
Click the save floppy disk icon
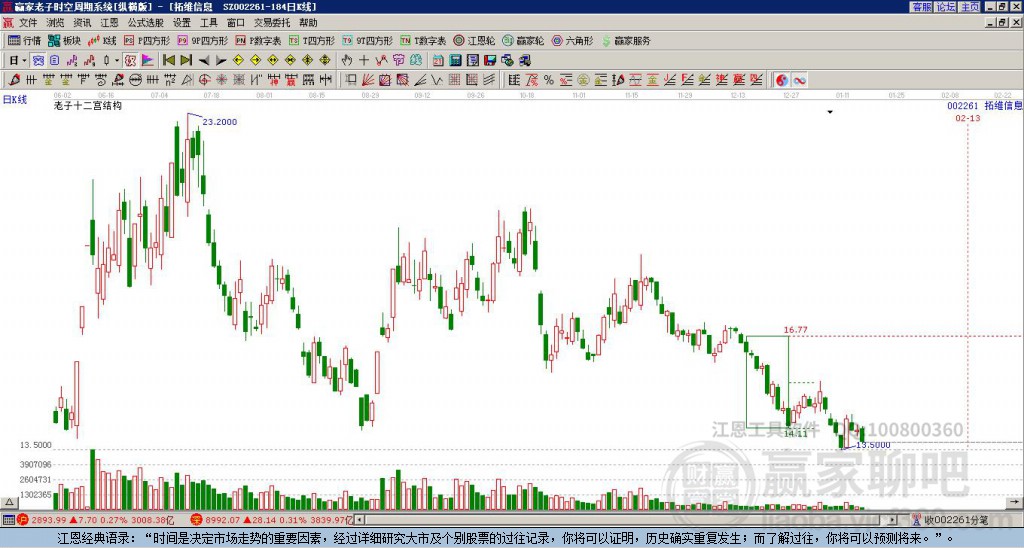click(x=490, y=61)
